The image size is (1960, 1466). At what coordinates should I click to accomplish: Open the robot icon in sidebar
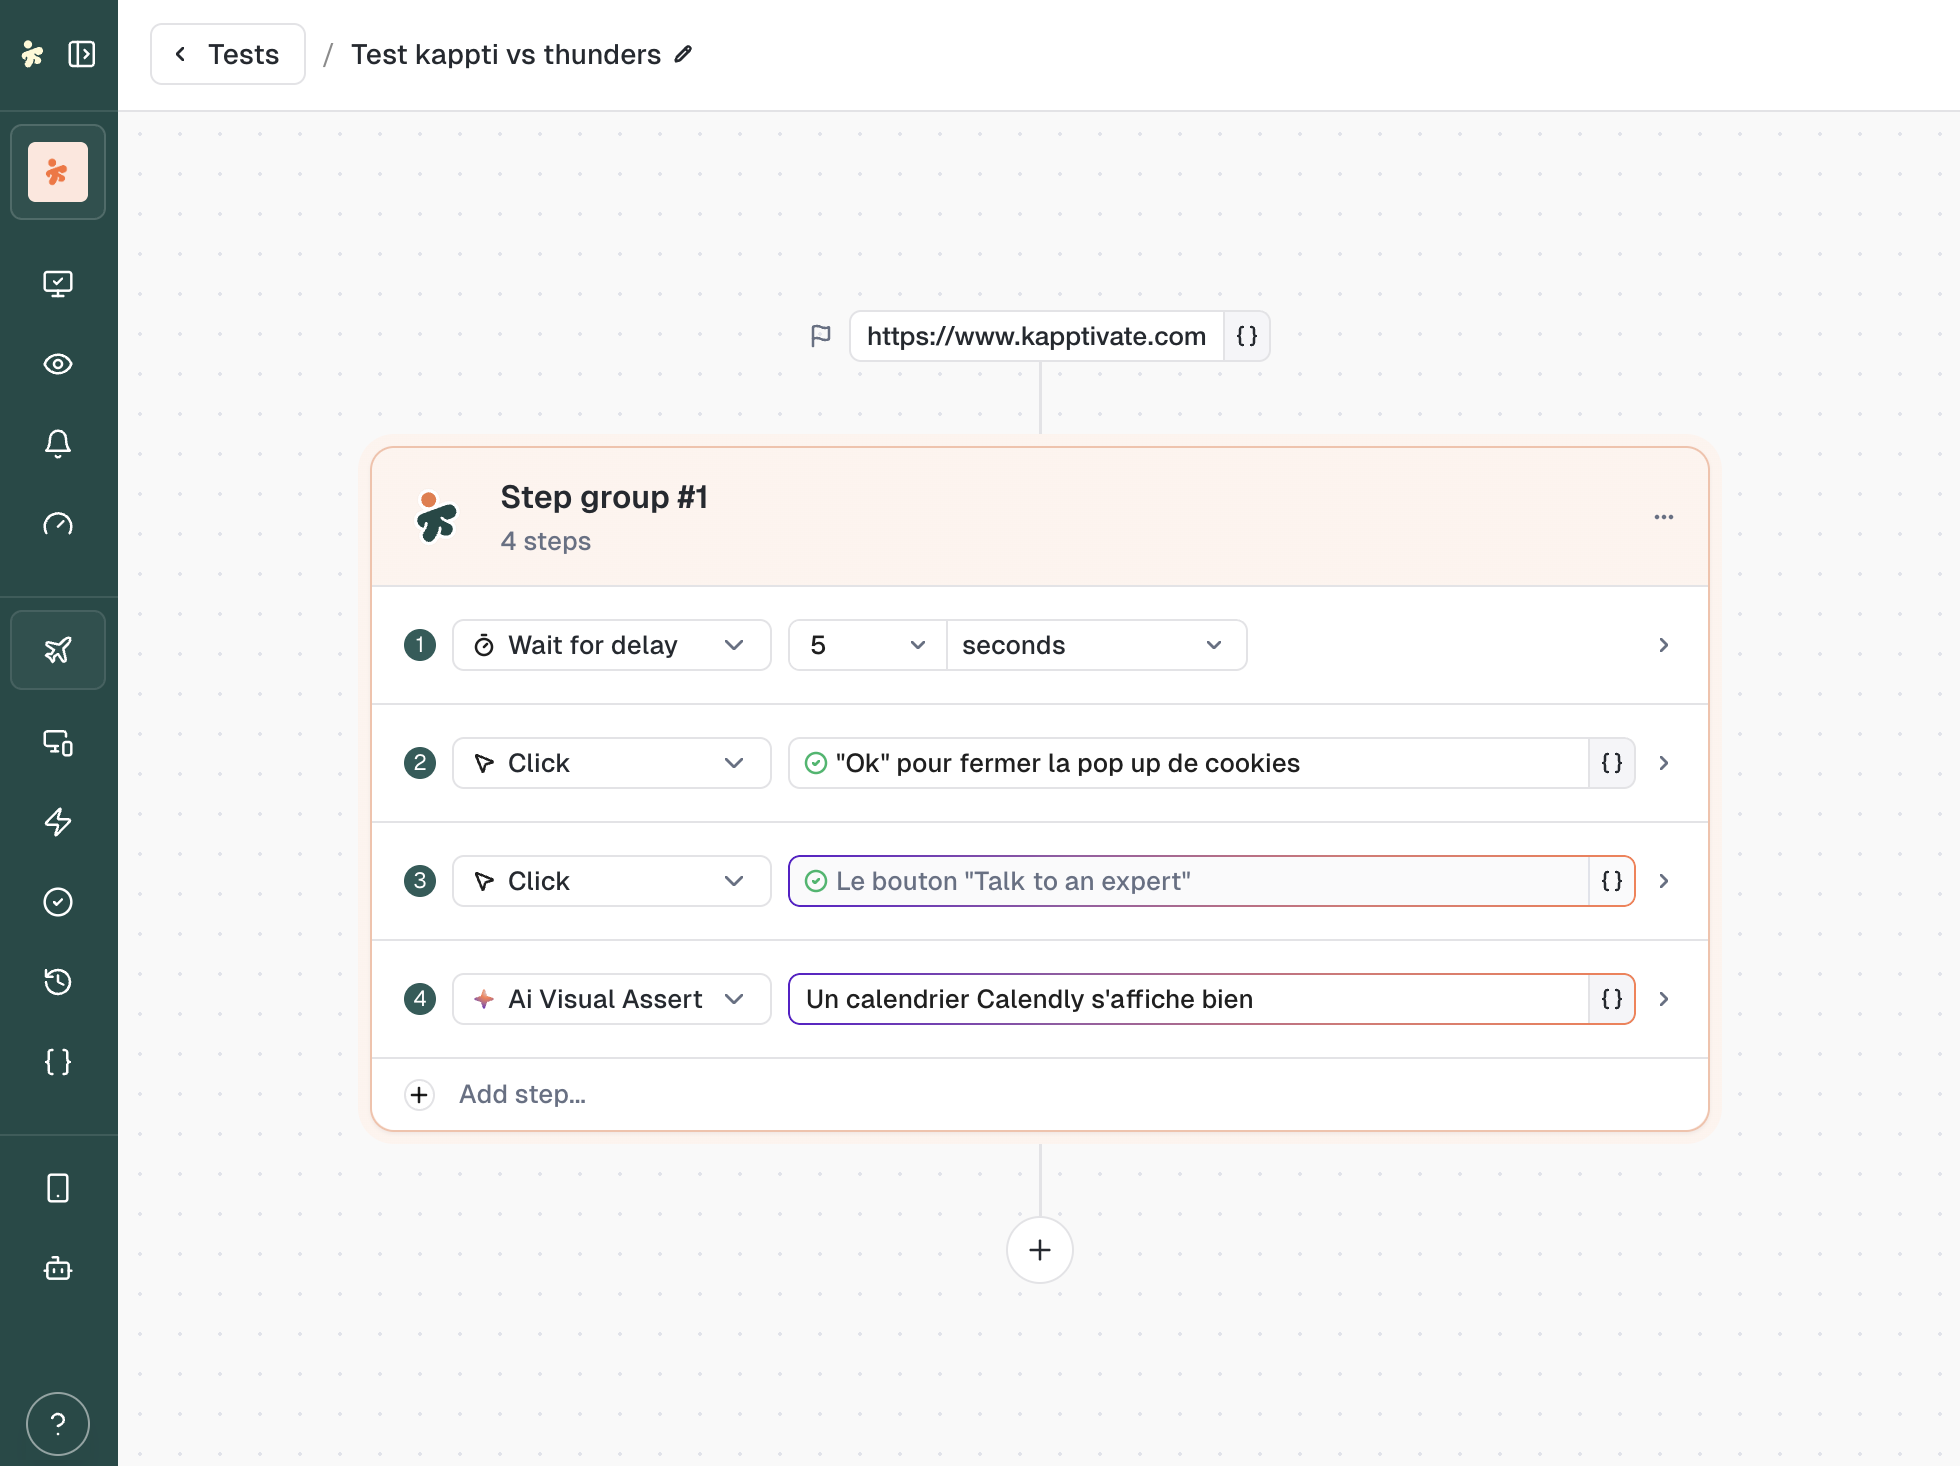click(58, 1268)
